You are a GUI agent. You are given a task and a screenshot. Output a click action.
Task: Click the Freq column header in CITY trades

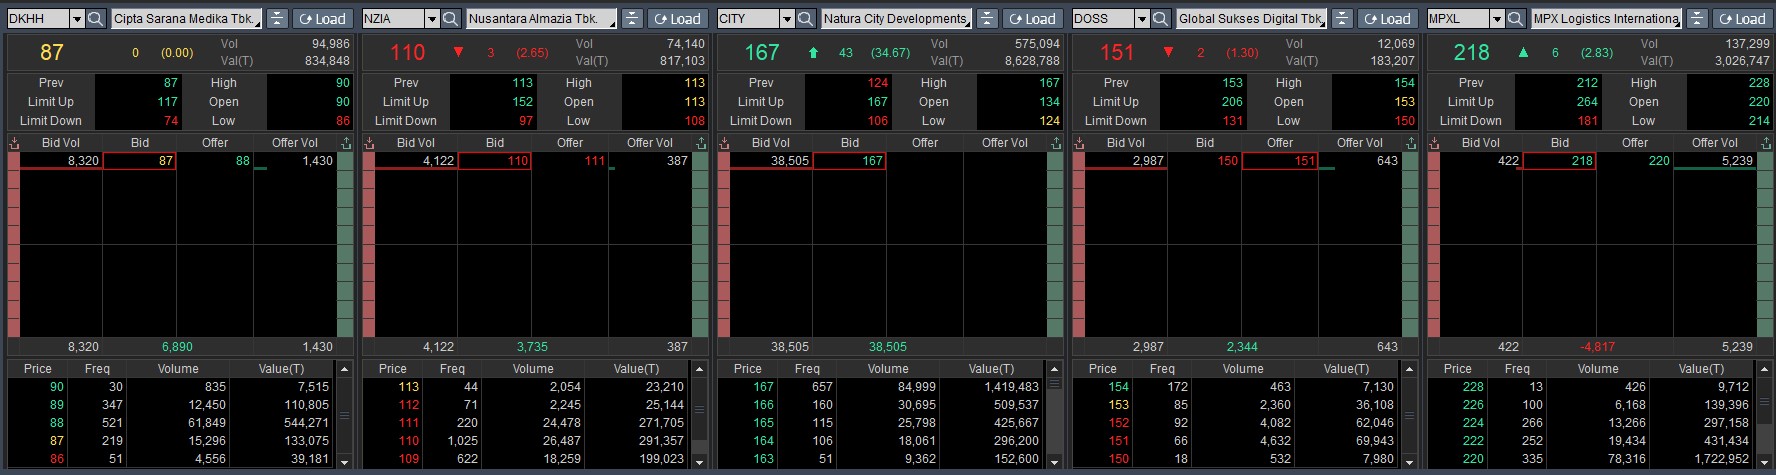click(x=807, y=369)
